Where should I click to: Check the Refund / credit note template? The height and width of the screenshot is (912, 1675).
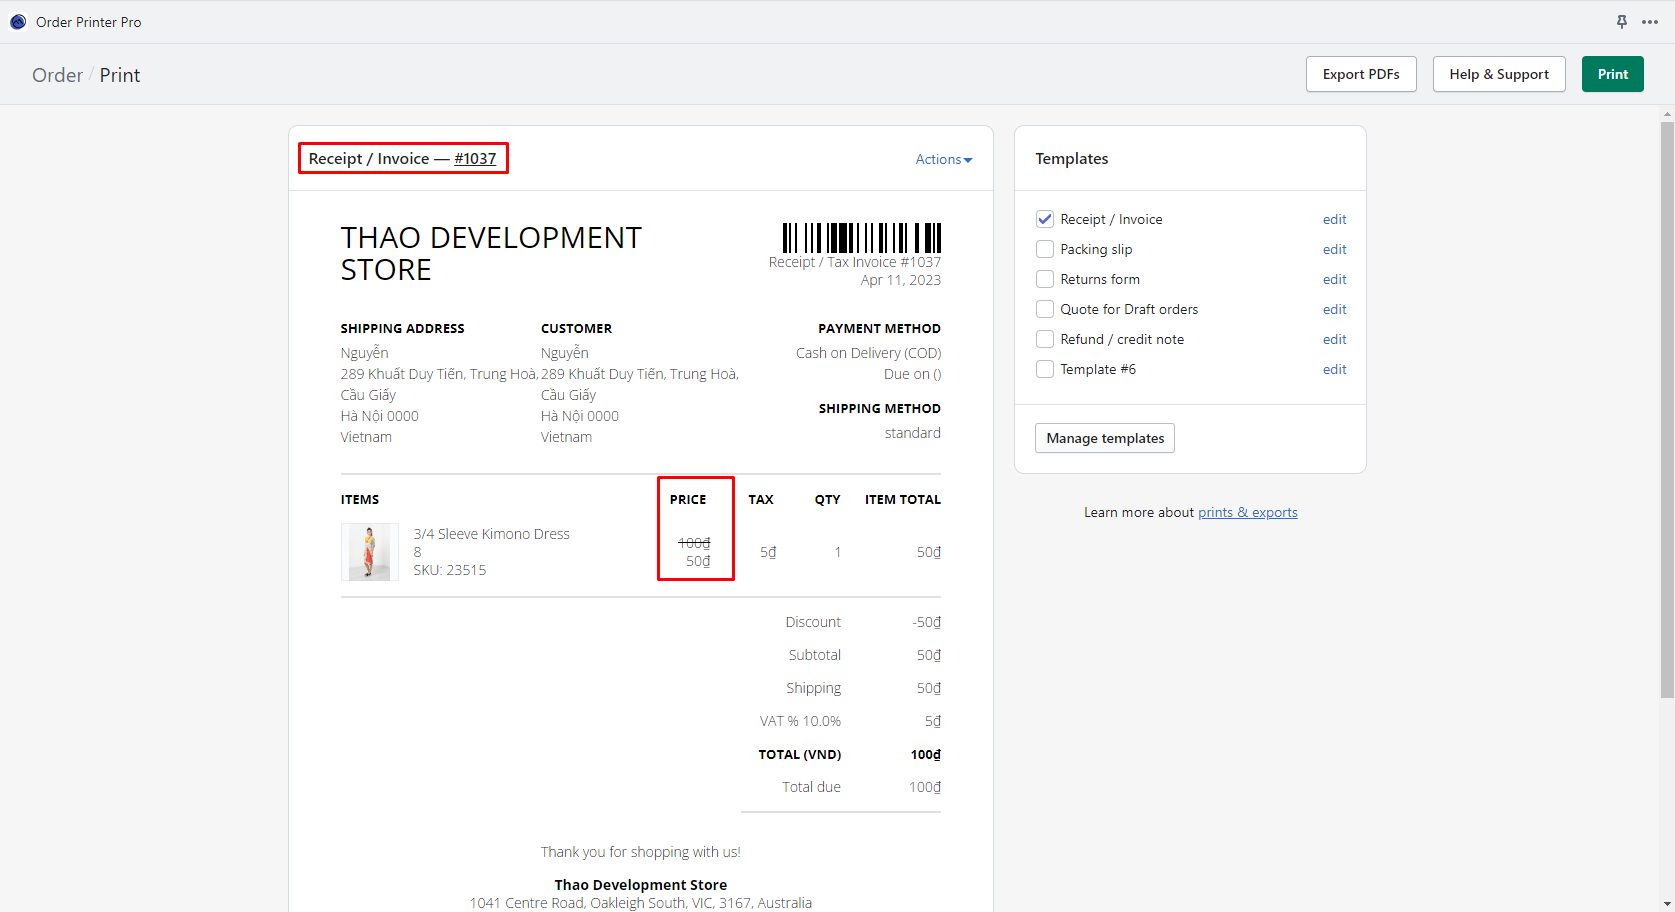tap(1045, 339)
